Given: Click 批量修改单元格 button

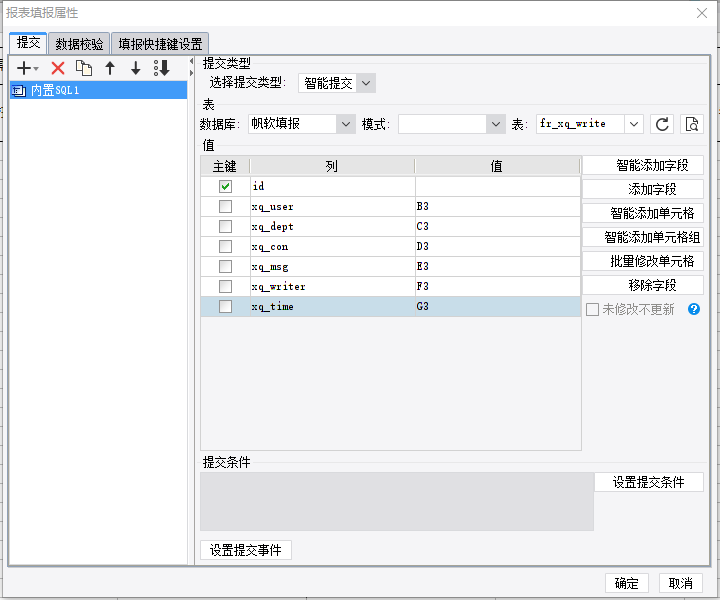Looking at the screenshot, I should point(643,261).
